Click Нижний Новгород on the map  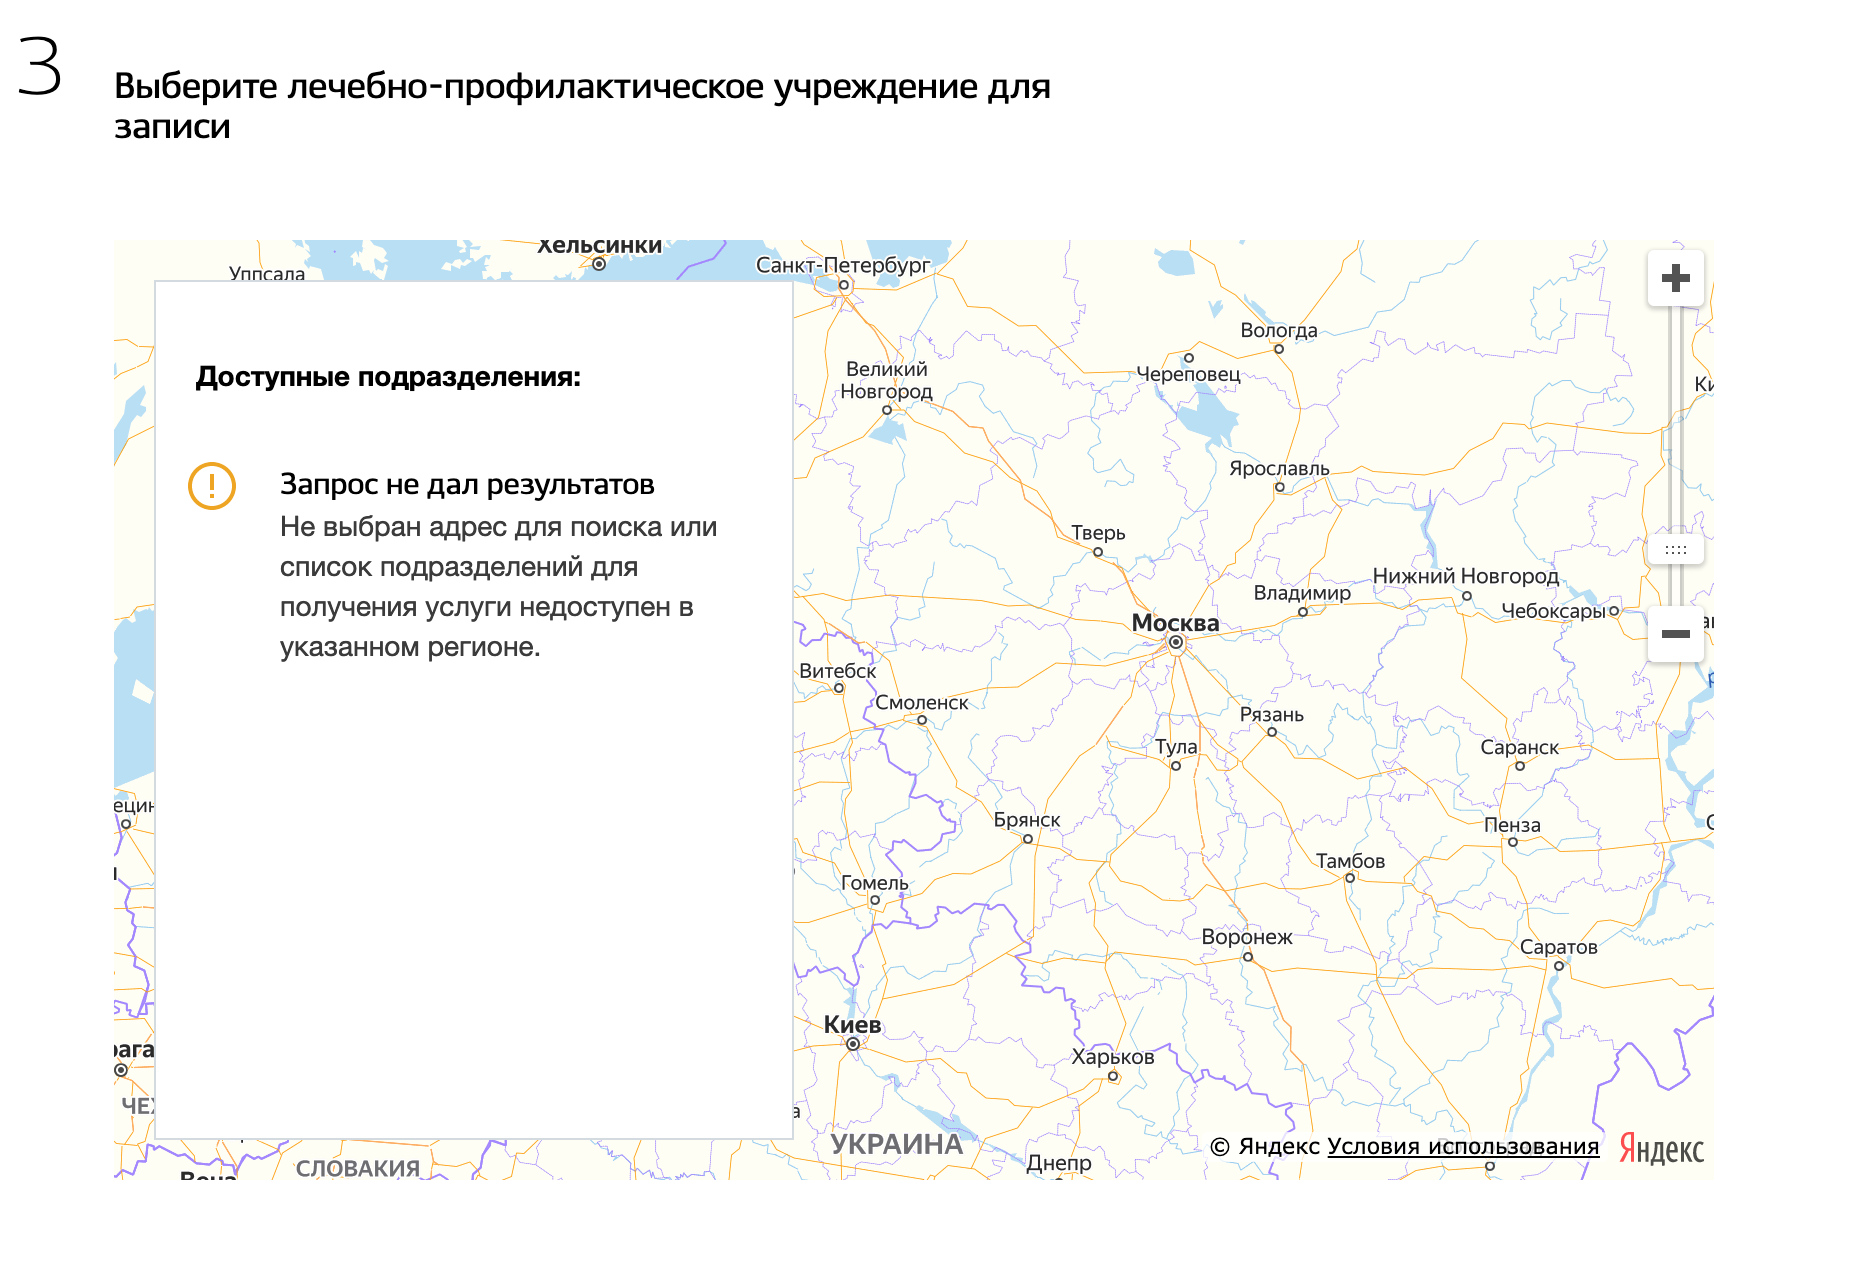click(1465, 576)
